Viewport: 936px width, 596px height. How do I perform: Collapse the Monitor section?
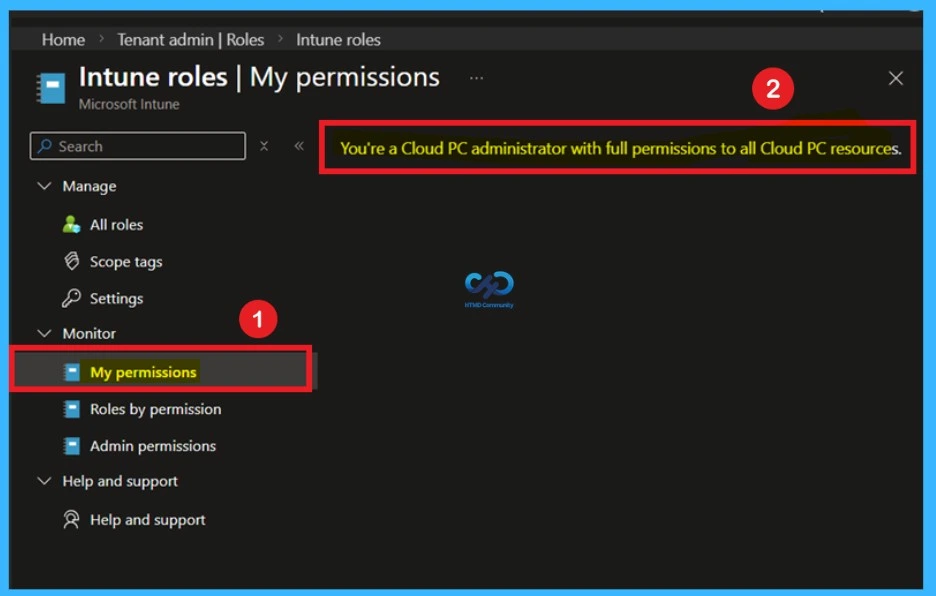point(44,333)
